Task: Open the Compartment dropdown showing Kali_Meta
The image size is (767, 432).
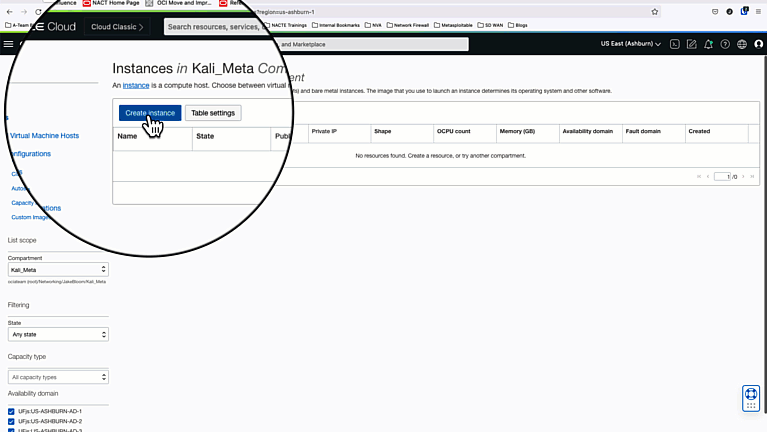Action: pos(58,270)
